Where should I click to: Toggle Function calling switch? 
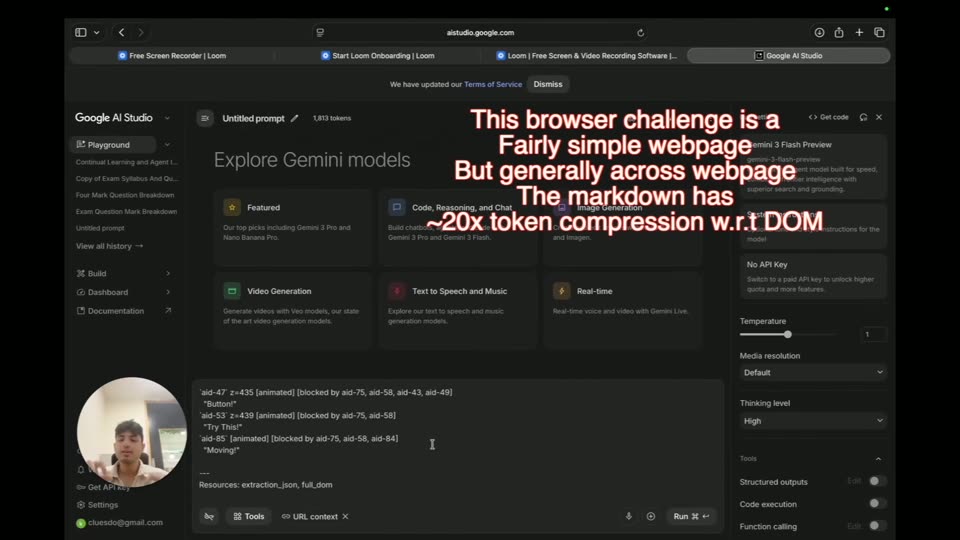877,525
